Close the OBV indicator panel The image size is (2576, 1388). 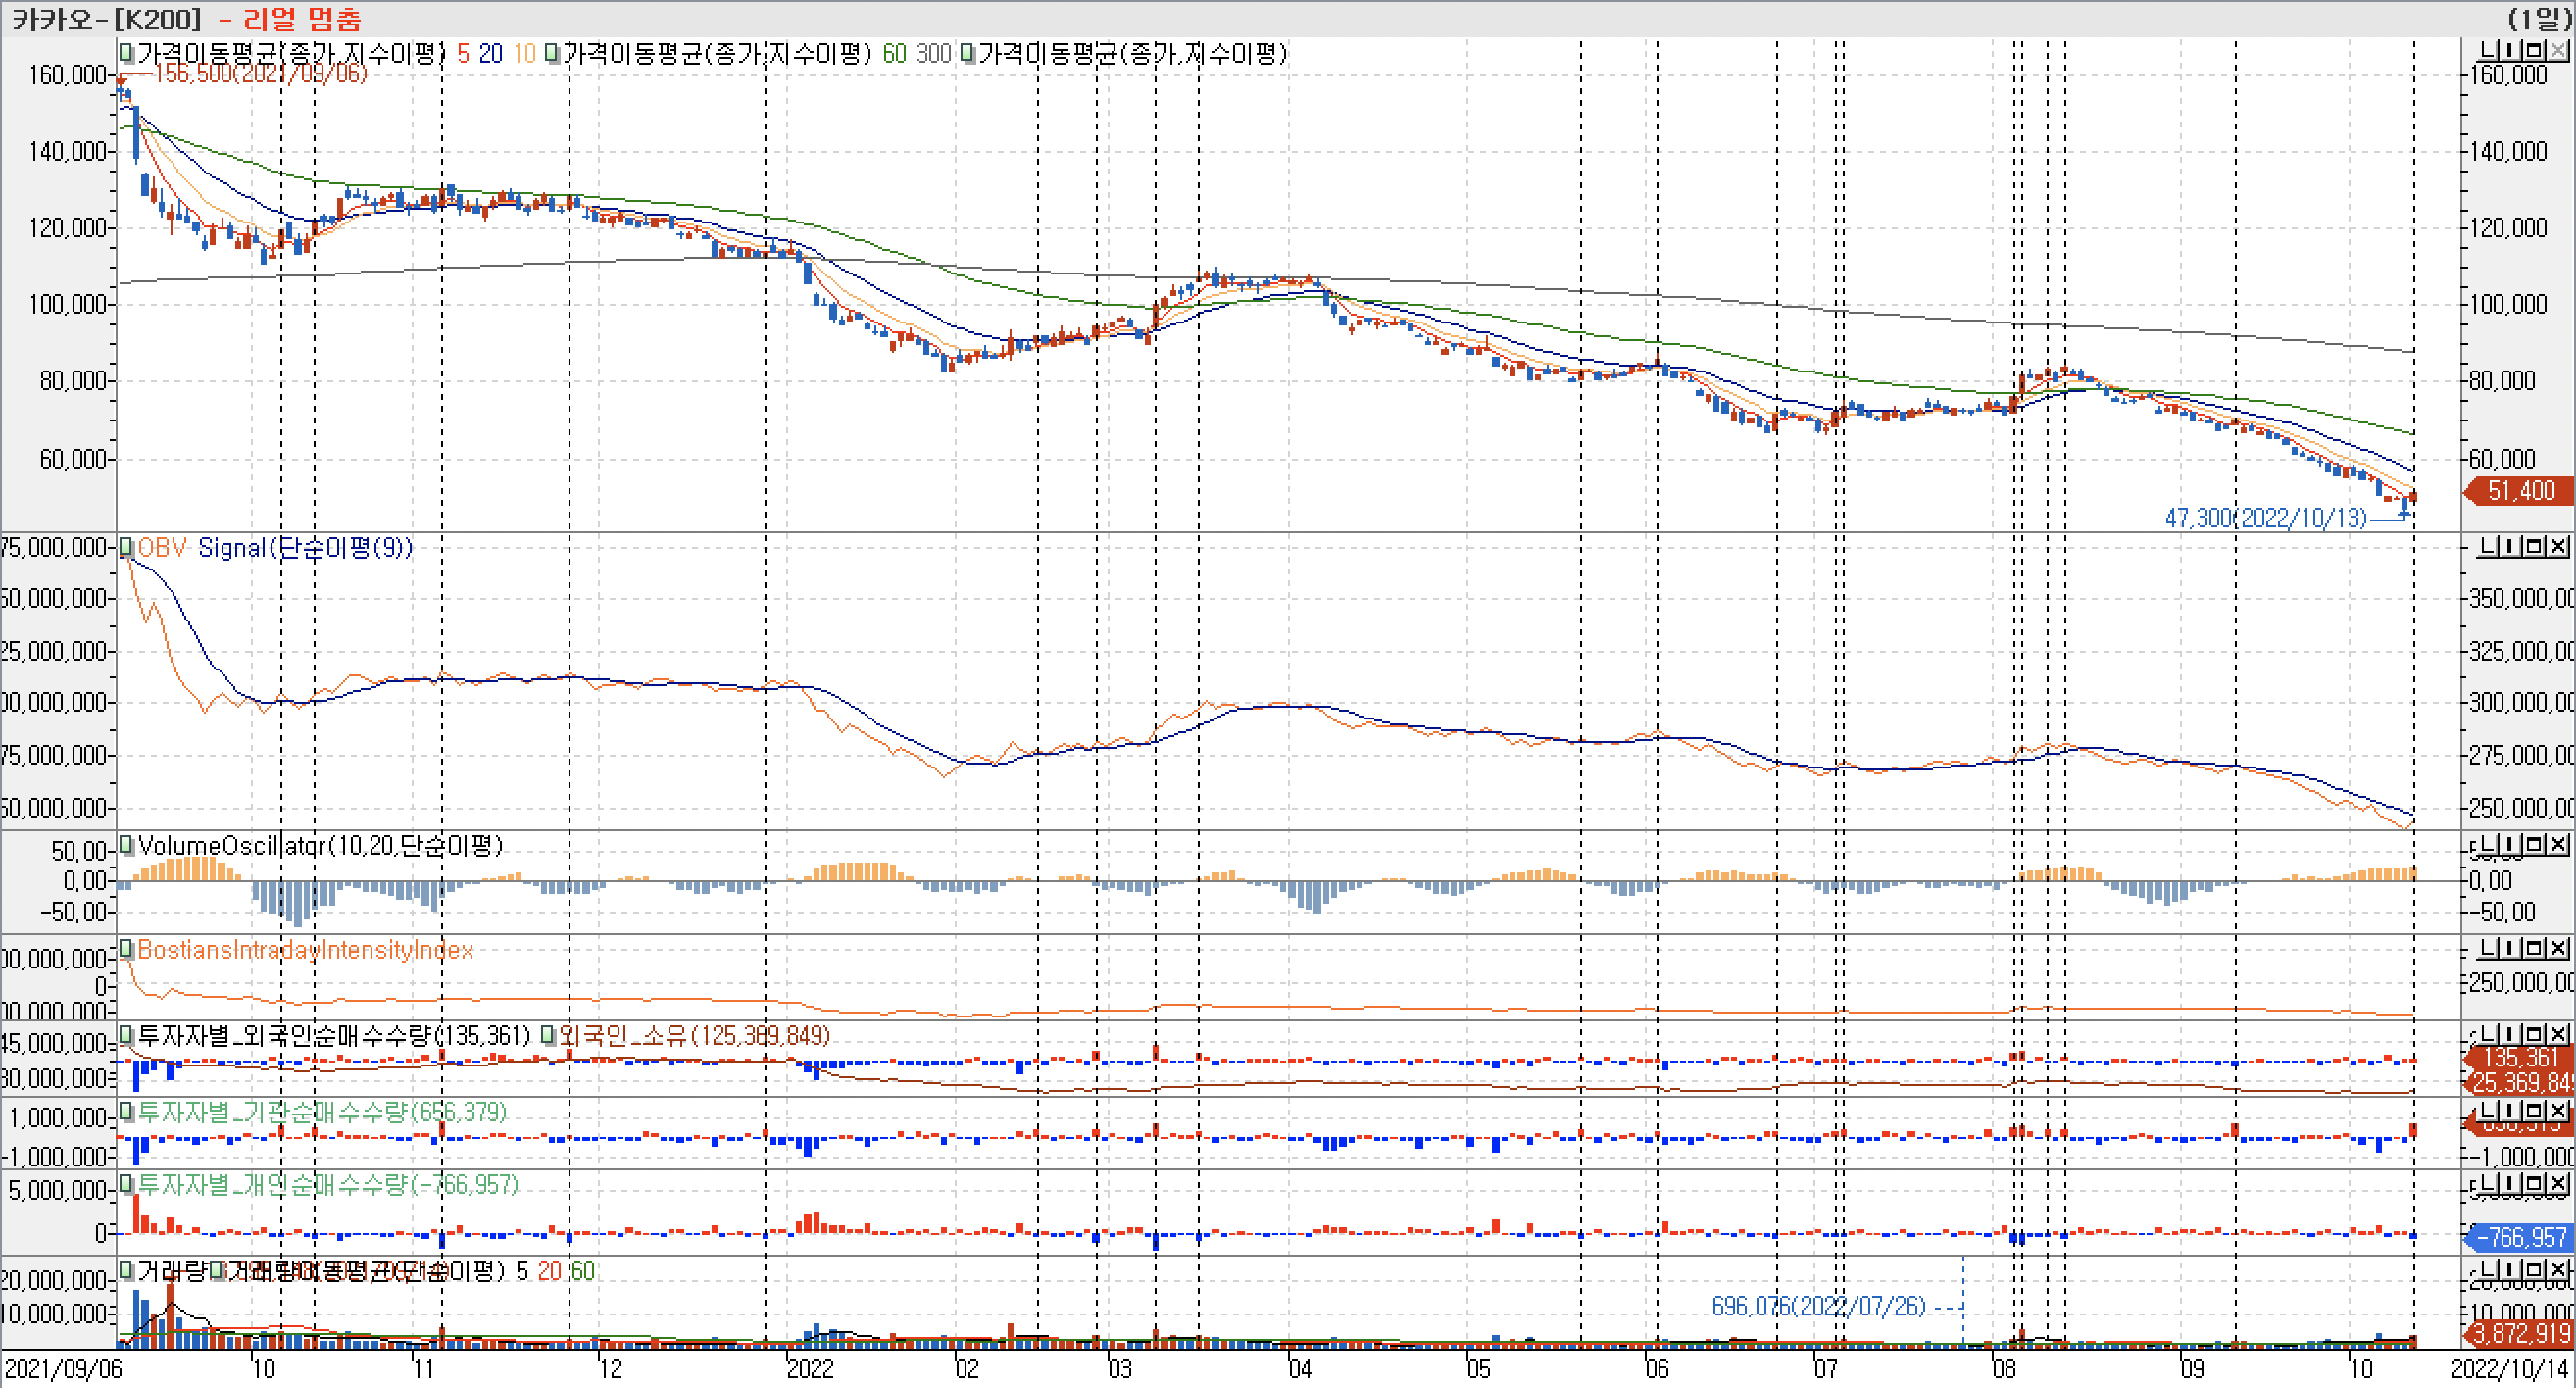point(2558,546)
